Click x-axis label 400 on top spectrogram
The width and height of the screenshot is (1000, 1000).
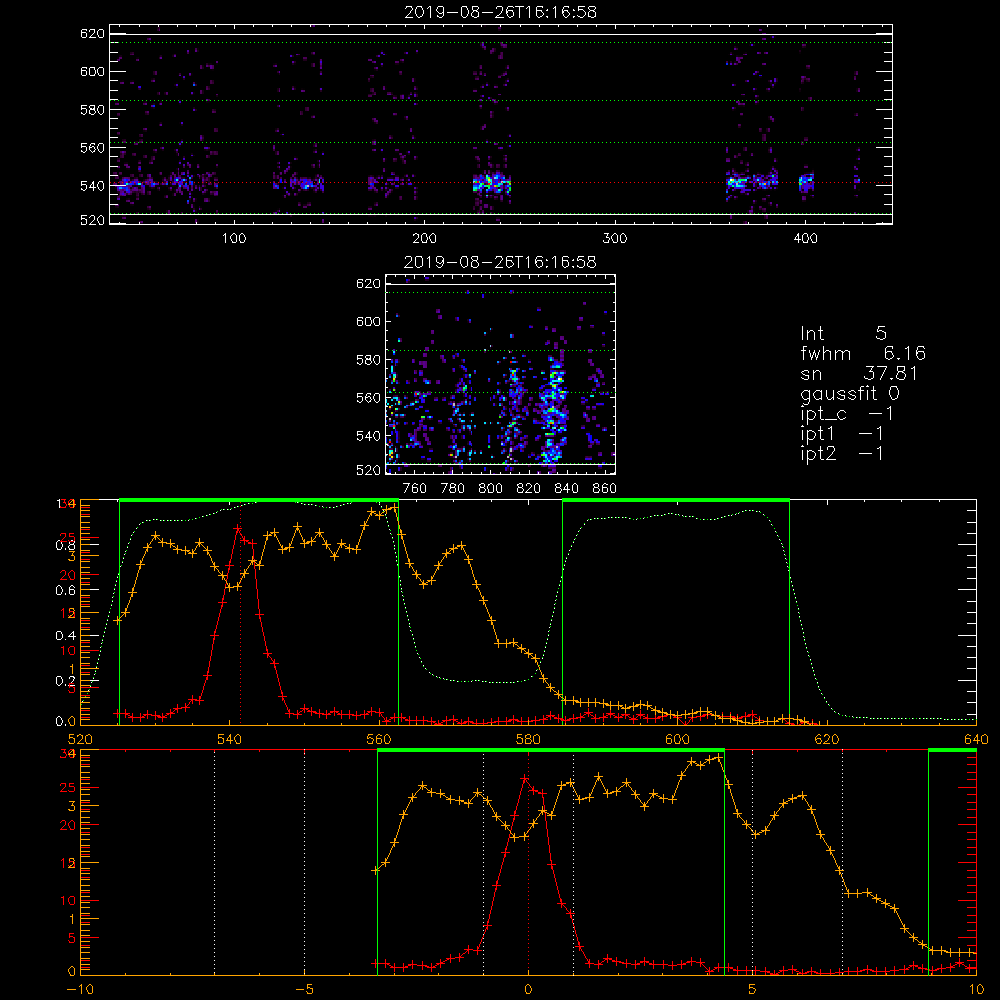coord(805,239)
